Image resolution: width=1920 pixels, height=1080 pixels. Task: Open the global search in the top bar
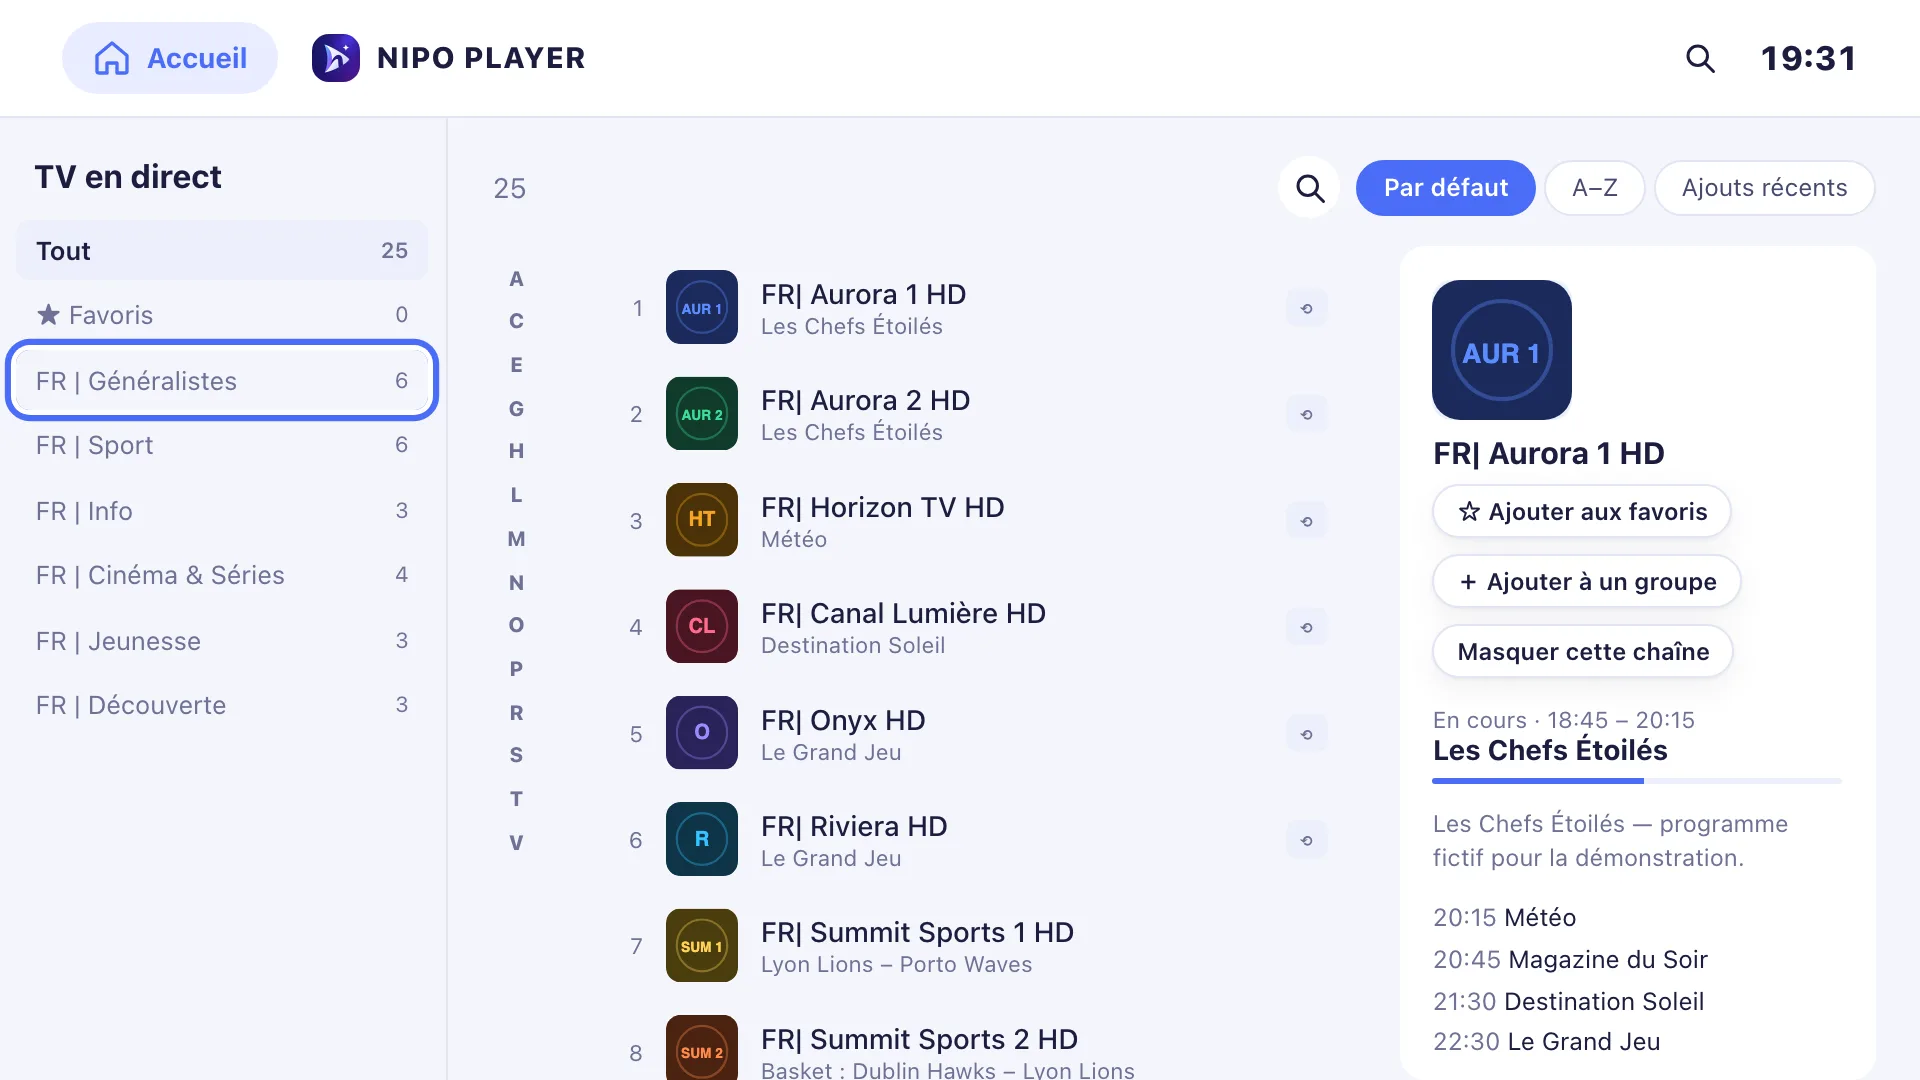point(1700,58)
